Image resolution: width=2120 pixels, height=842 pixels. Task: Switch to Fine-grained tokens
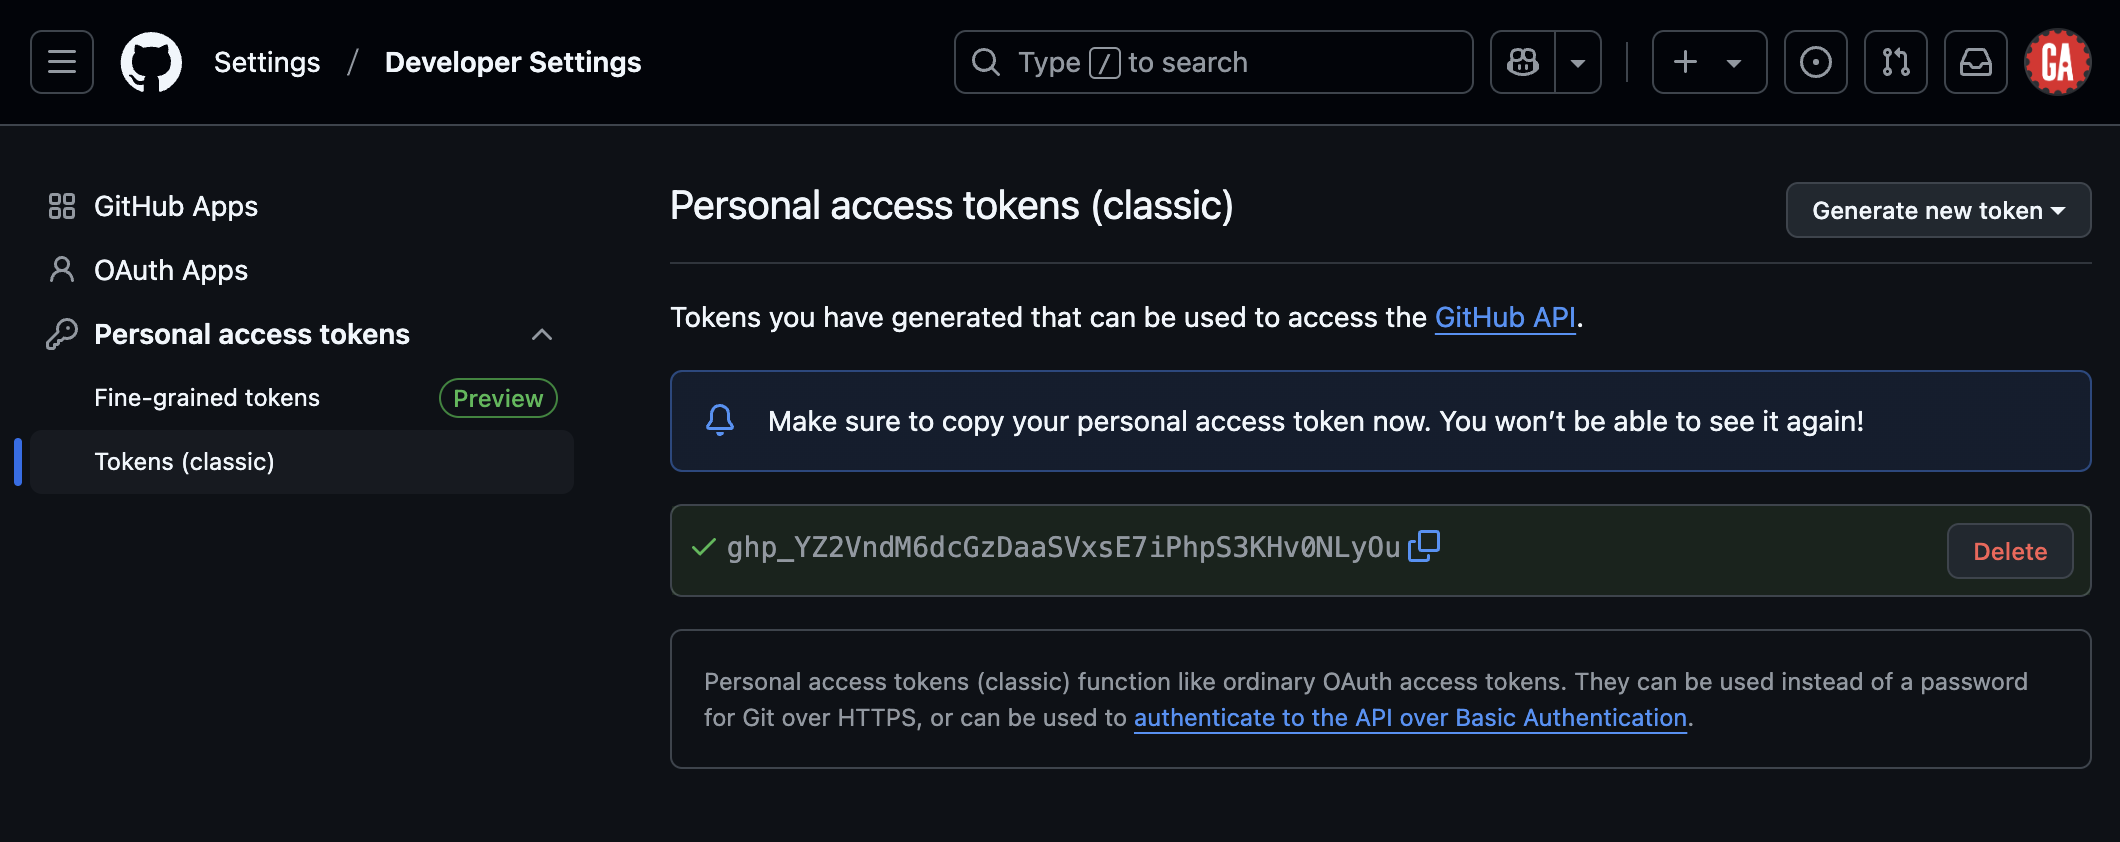(x=206, y=397)
